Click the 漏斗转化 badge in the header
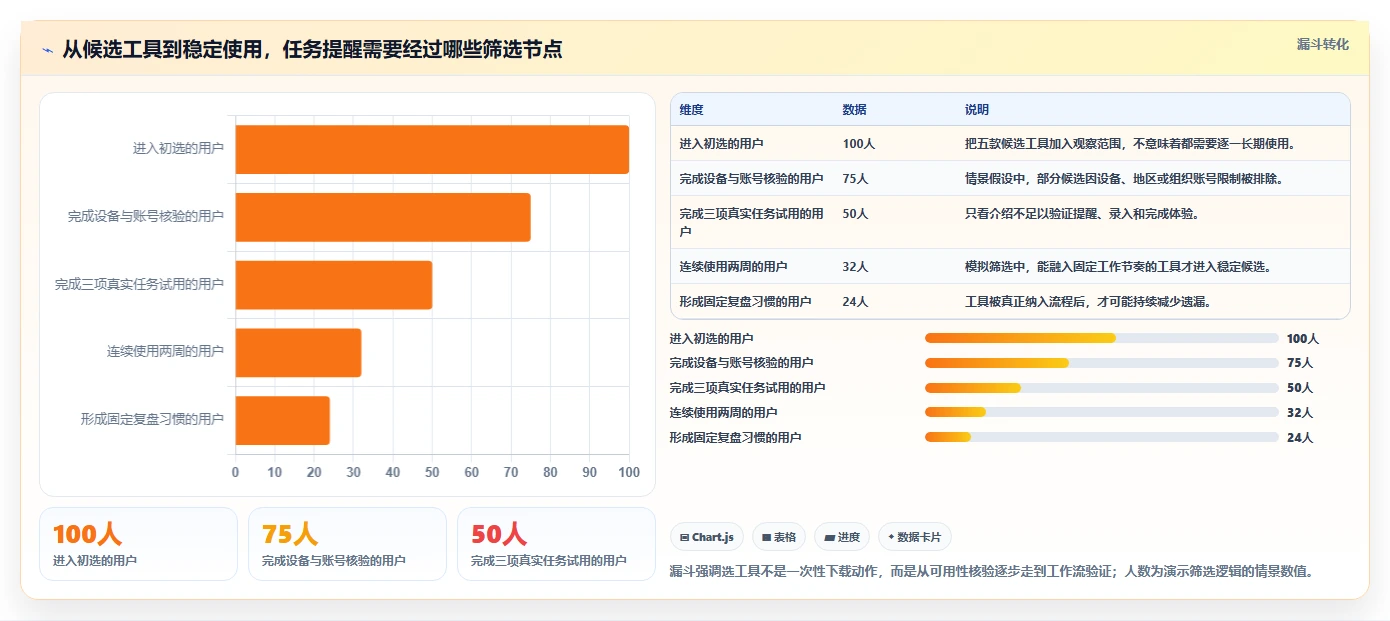The width and height of the screenshot is (1390, 621). click(x=1323, y=44)
